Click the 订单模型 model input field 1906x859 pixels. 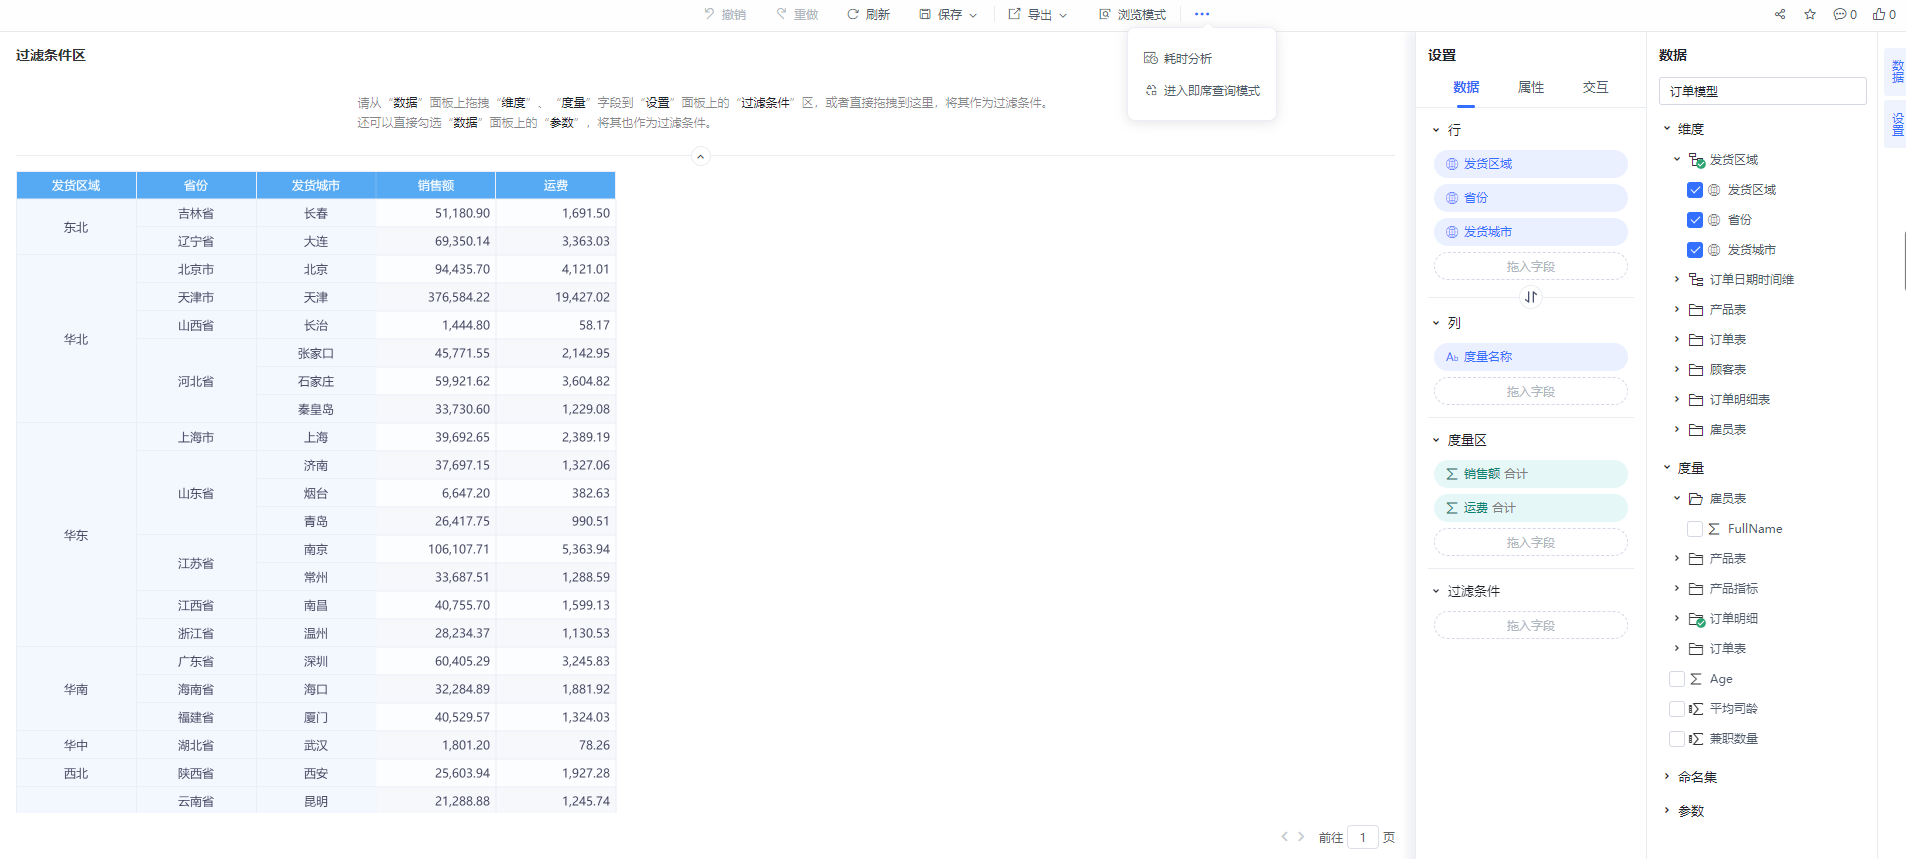(1762, 91)
